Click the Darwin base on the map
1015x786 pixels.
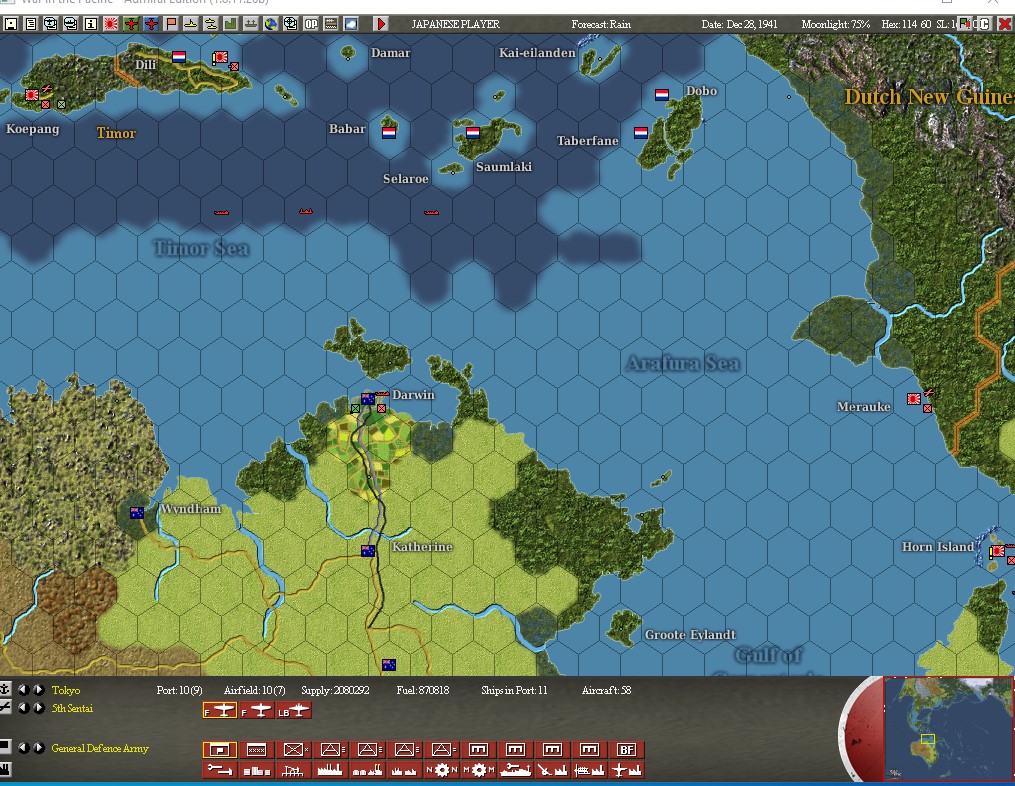368,399
